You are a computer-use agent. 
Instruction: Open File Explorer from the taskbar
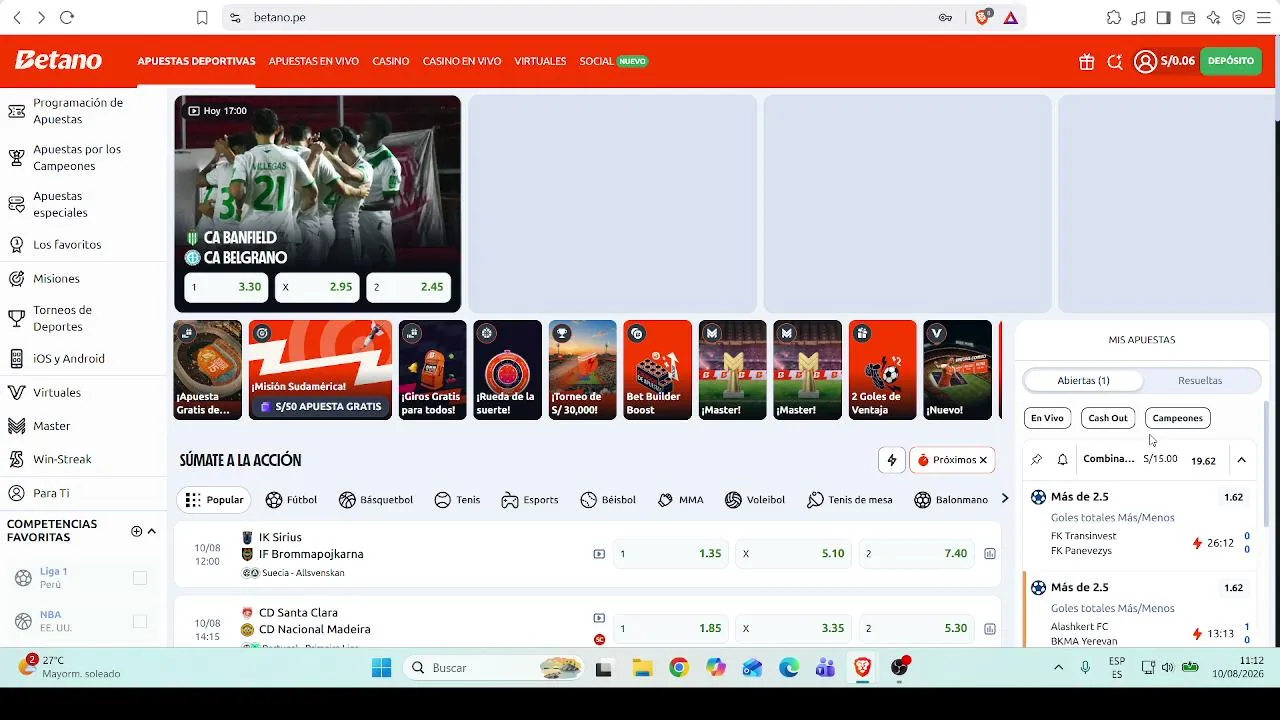[x=641, y=668]
